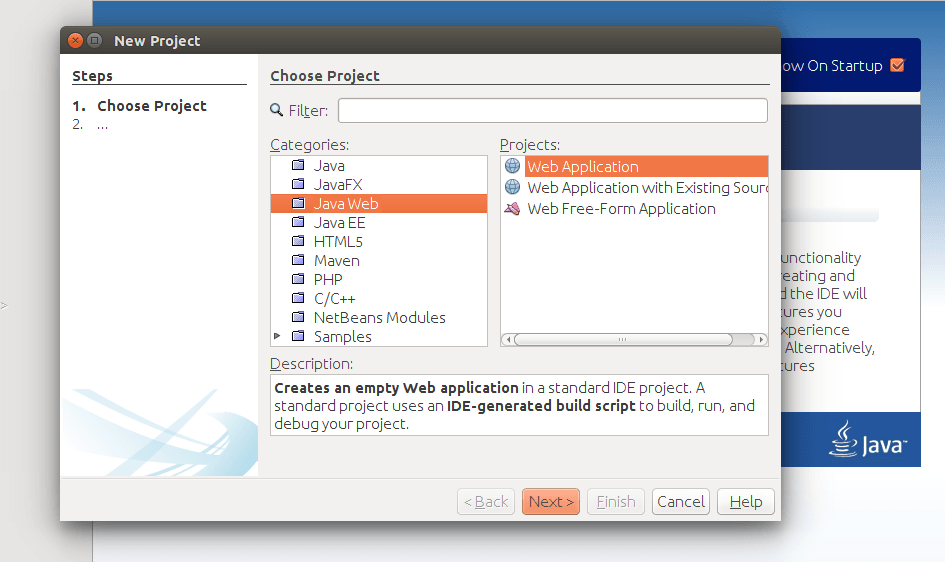The height and width of the screenshot is (562, 945).
Task: Click inside the Filter text field
Action: pyautogui.click(x=553, y=111)
